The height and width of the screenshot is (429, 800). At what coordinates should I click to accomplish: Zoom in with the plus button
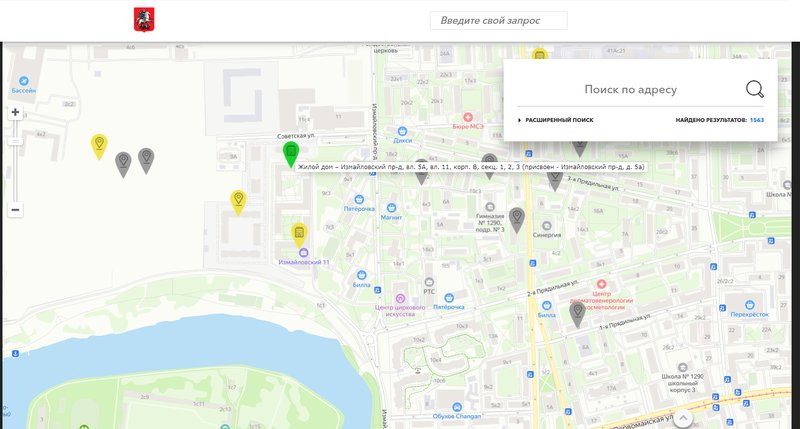coord(15,112)
